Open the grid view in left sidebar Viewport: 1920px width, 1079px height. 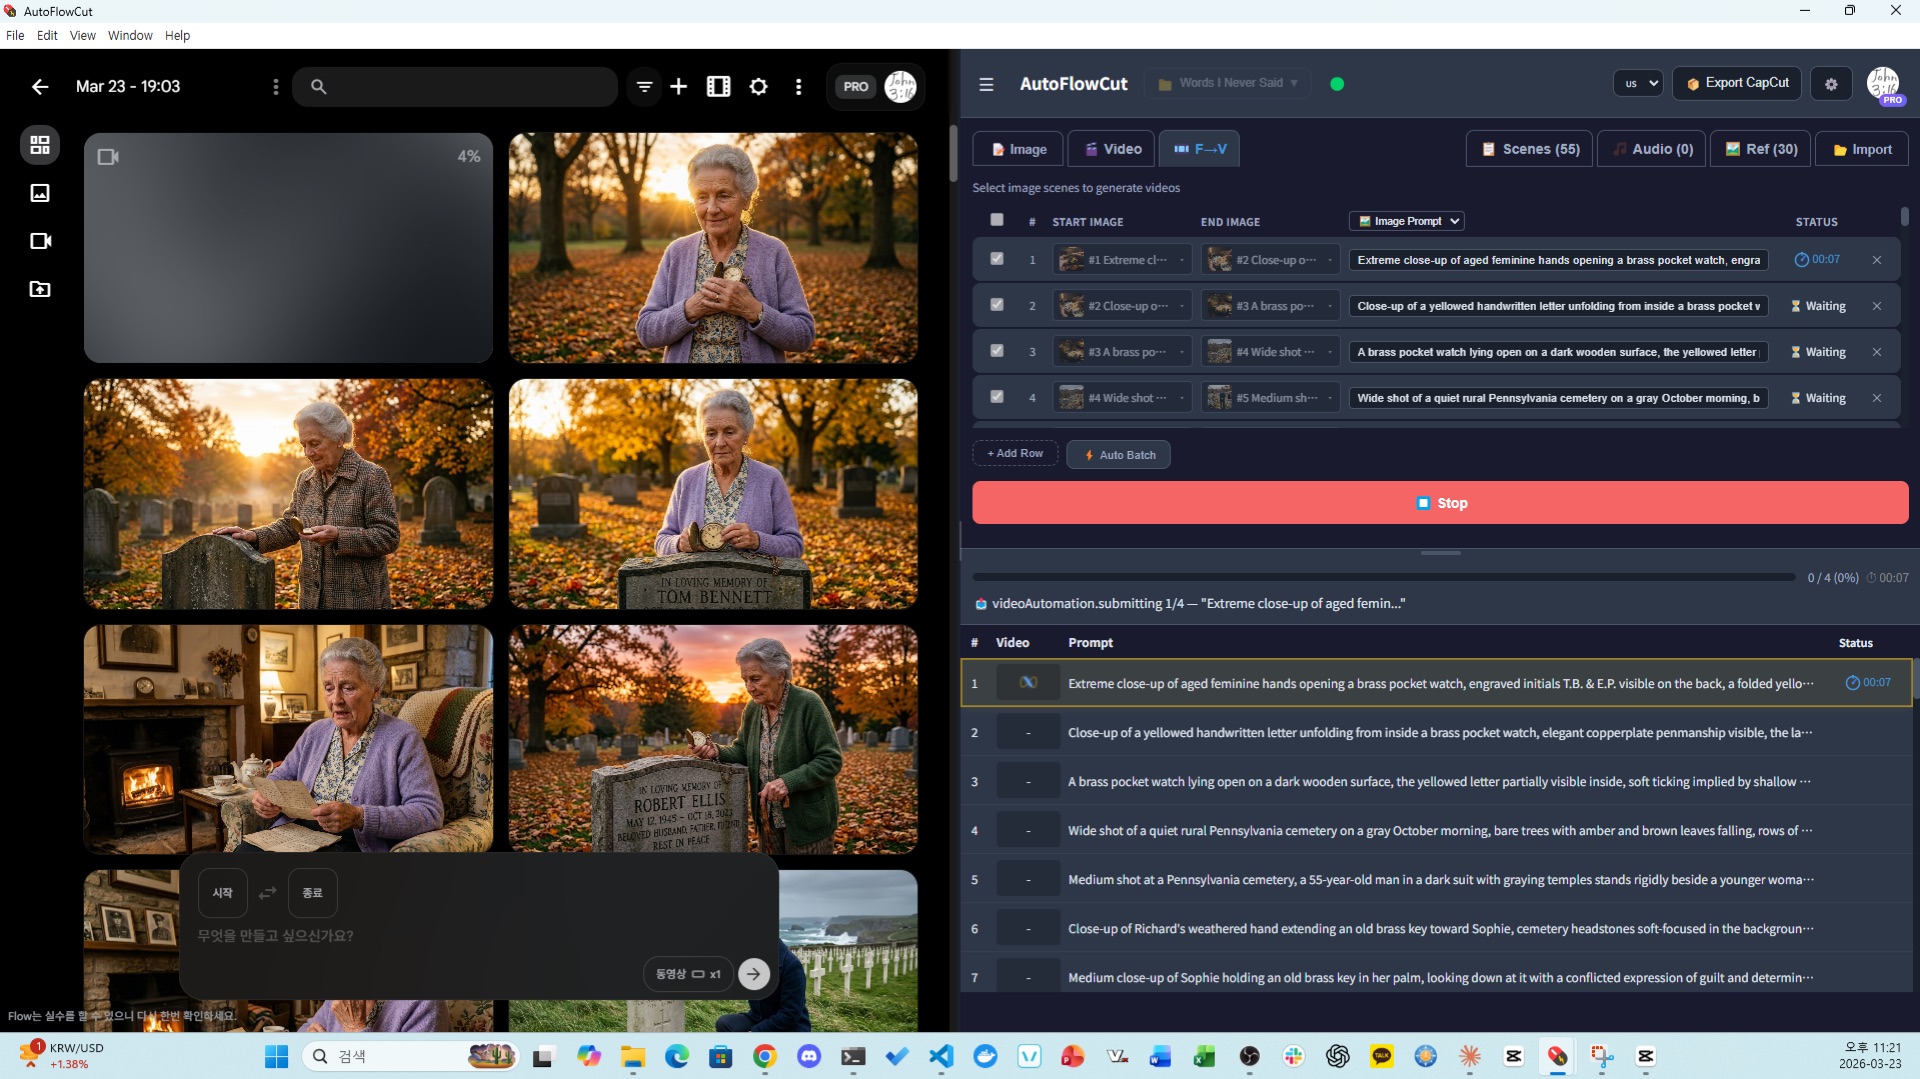(40, 145)
